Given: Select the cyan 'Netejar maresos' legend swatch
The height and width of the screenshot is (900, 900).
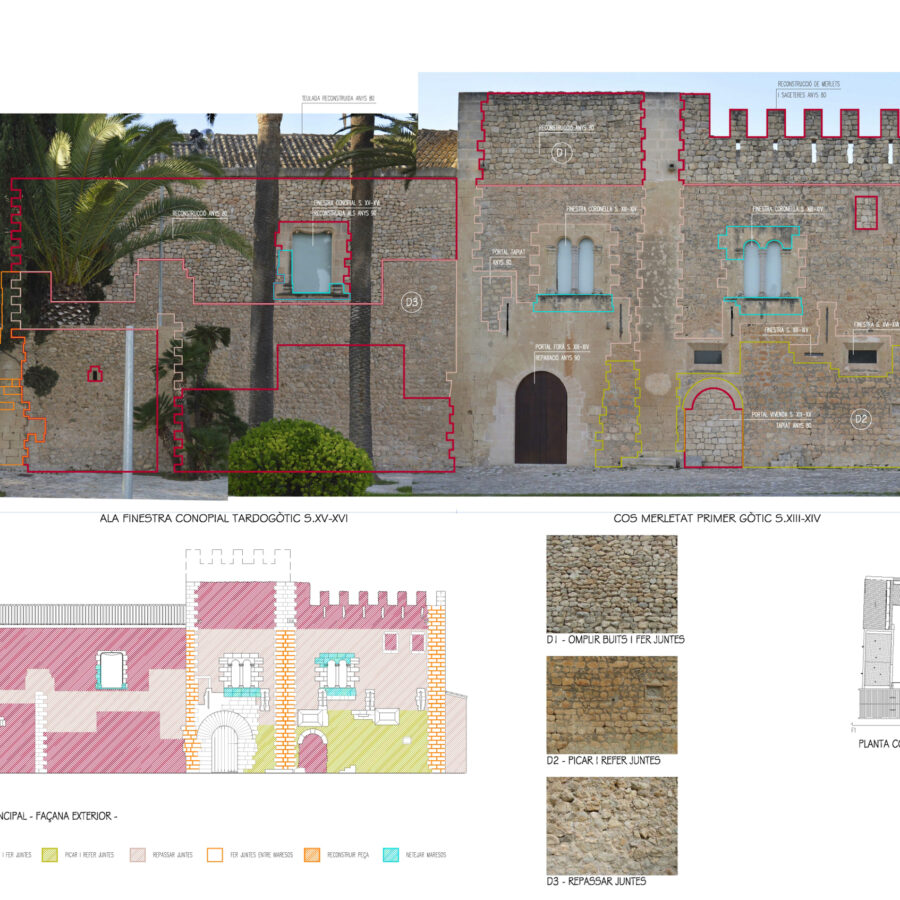Looking at the screenshot, I should click(x=391, y=855).
